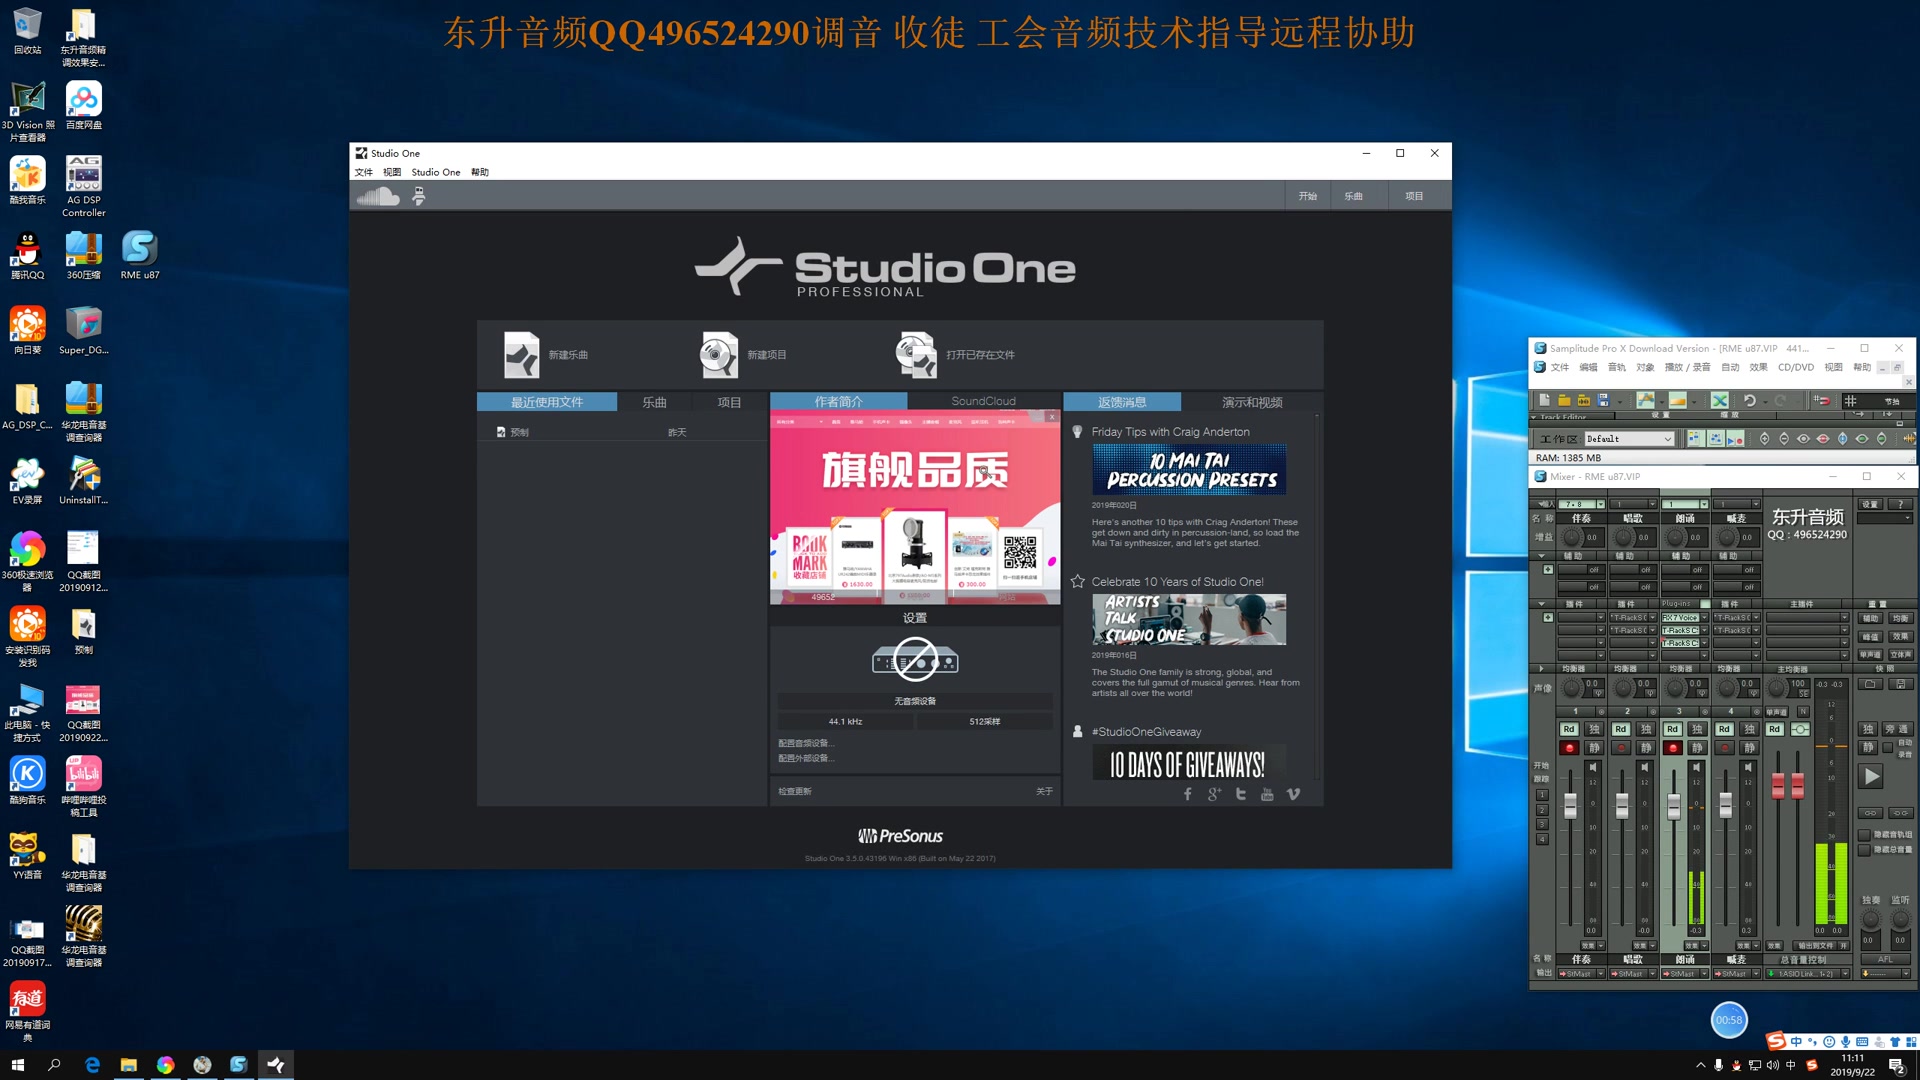Viewport: 1920px width, 1080px height.
Task: Open Microsoft Edge from the taskbar
Action: 92,1065
